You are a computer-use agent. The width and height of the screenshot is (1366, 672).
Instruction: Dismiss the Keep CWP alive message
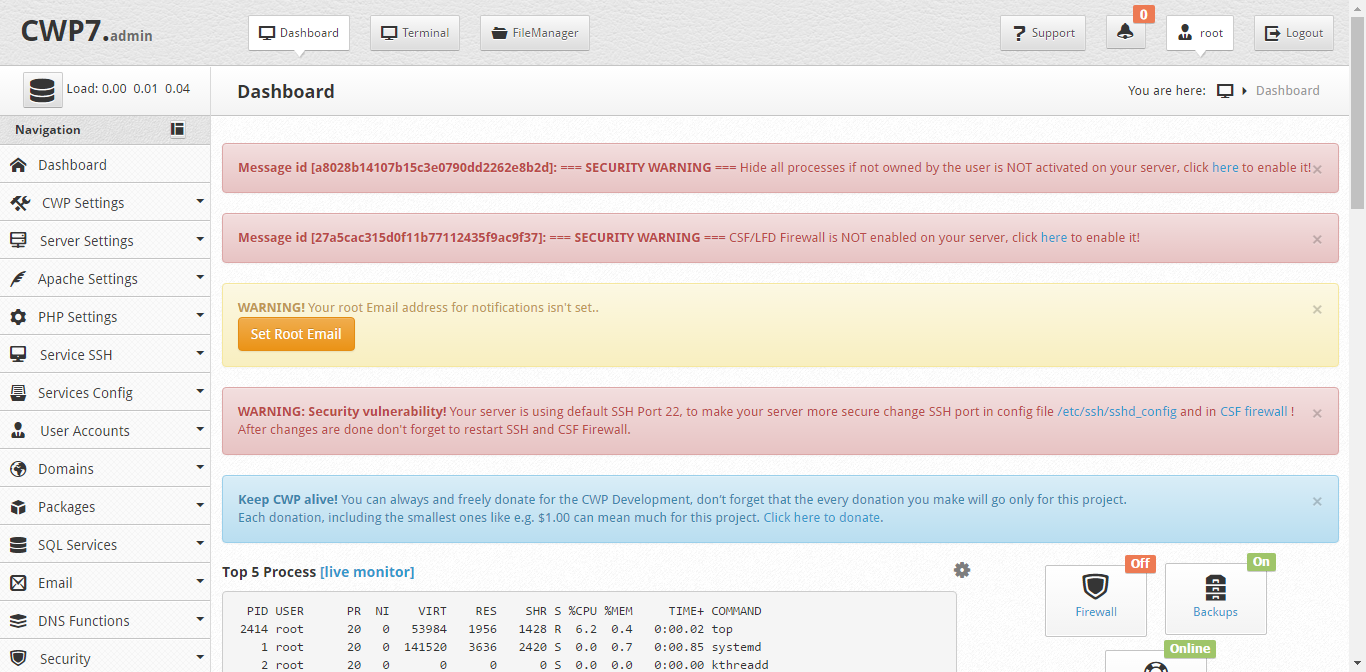click(x=1317, y=501)
